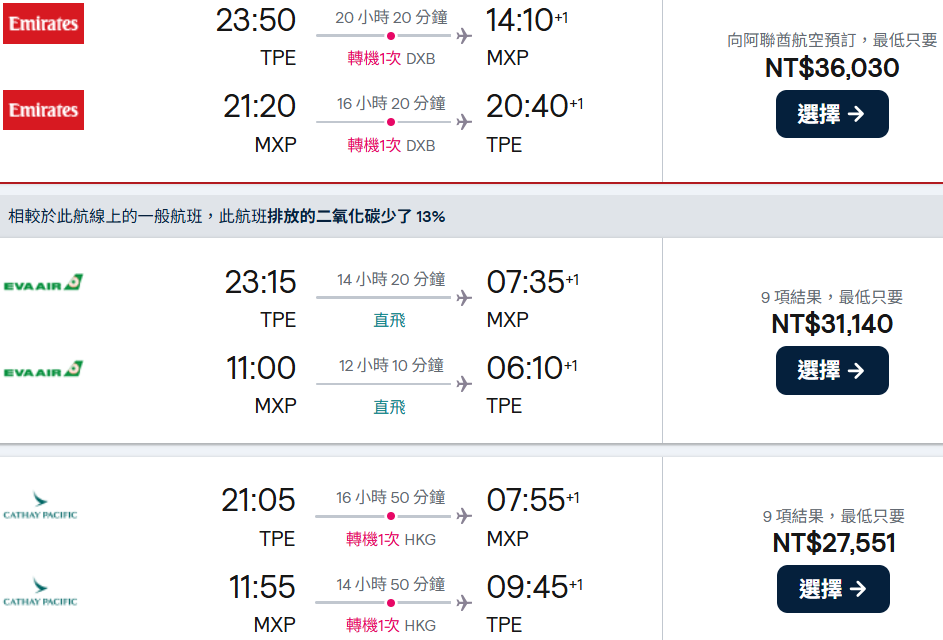Click the 9 項結果 text above NT$31,140
The width and height of the screenshot is (943, 640).
(x=832, y=297)
